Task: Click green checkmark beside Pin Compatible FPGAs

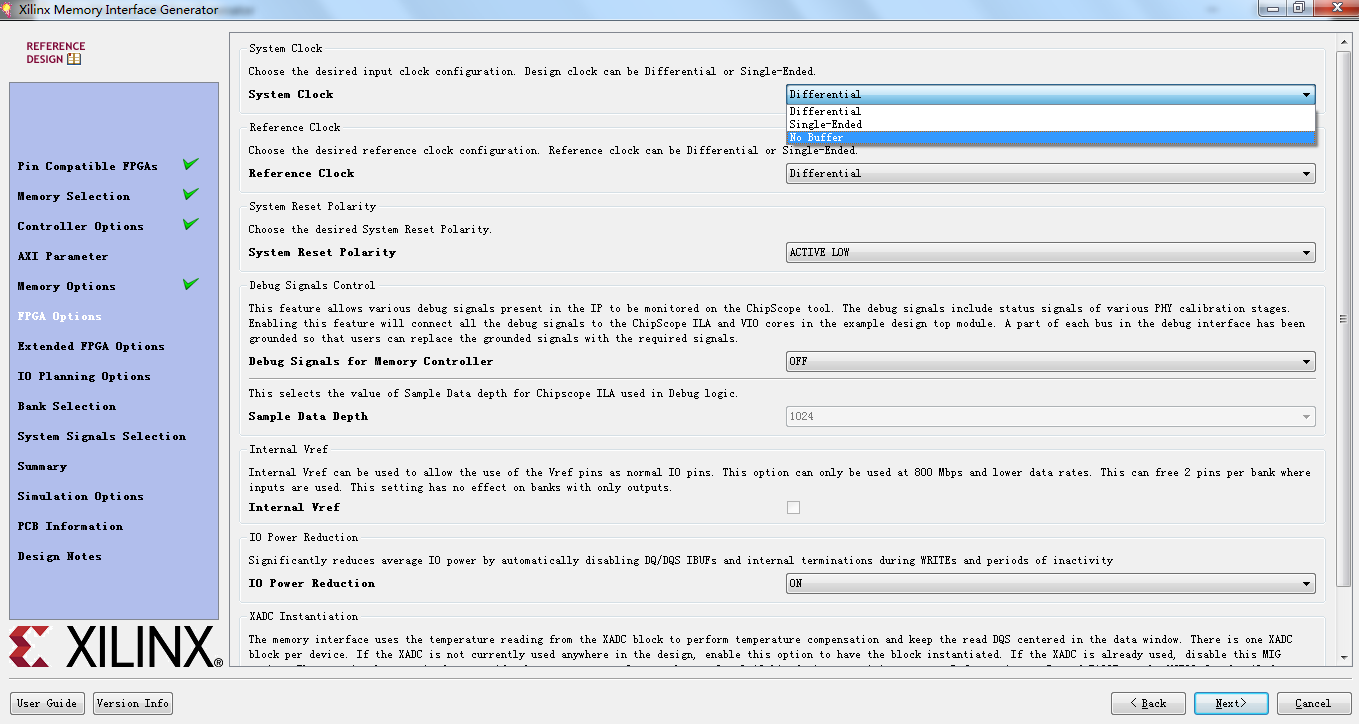Action: click(x=191, y=165)
